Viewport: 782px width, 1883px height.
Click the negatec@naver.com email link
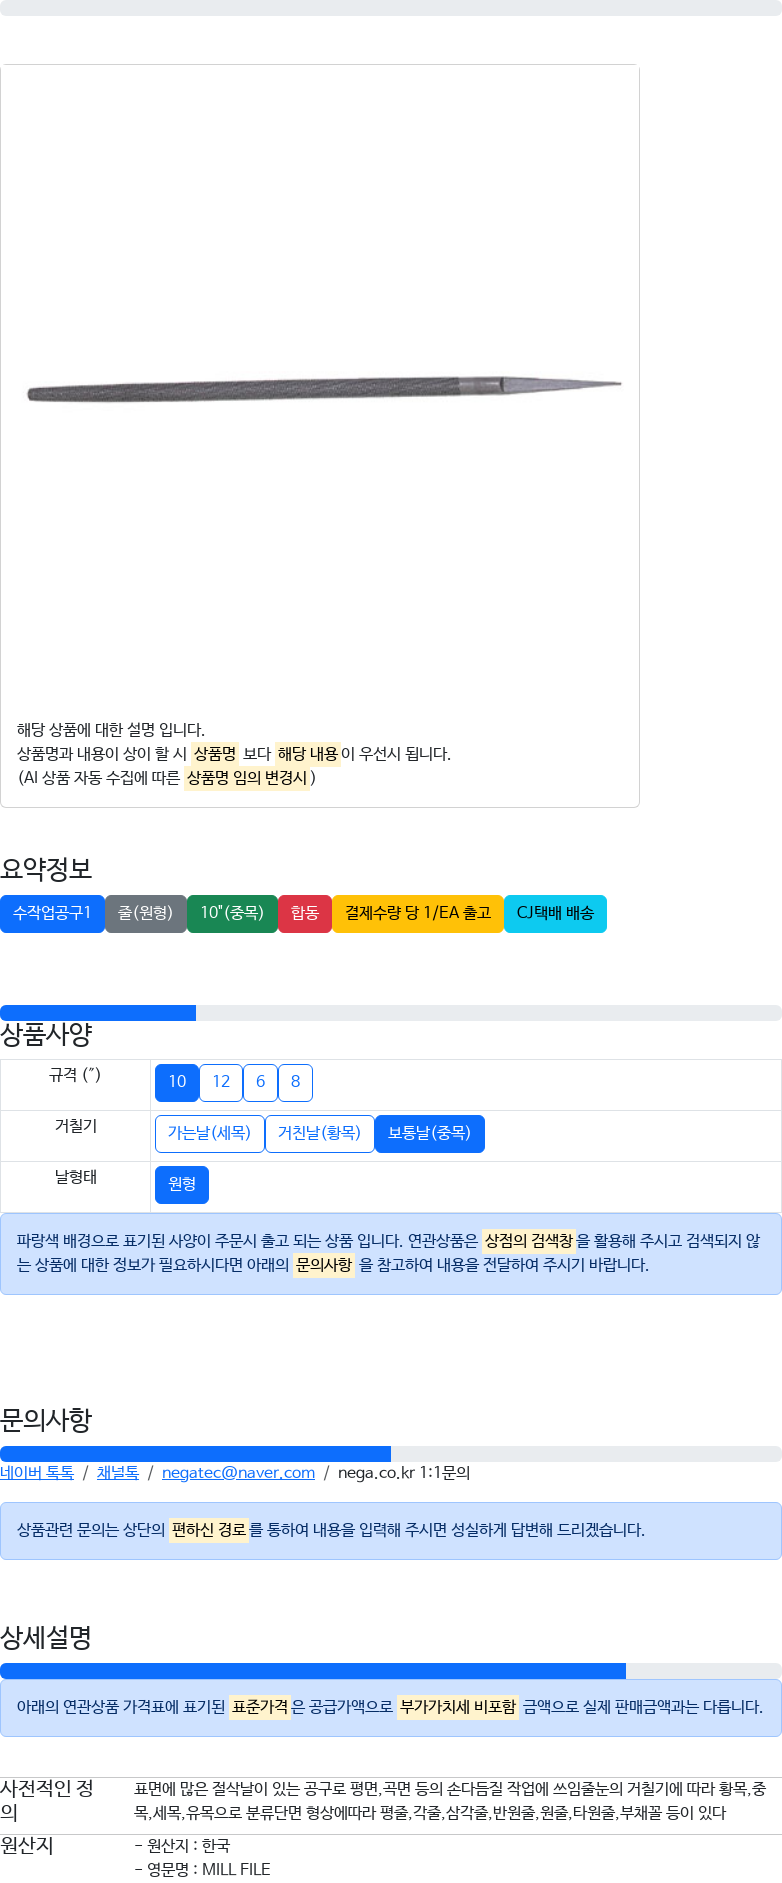238,1472
